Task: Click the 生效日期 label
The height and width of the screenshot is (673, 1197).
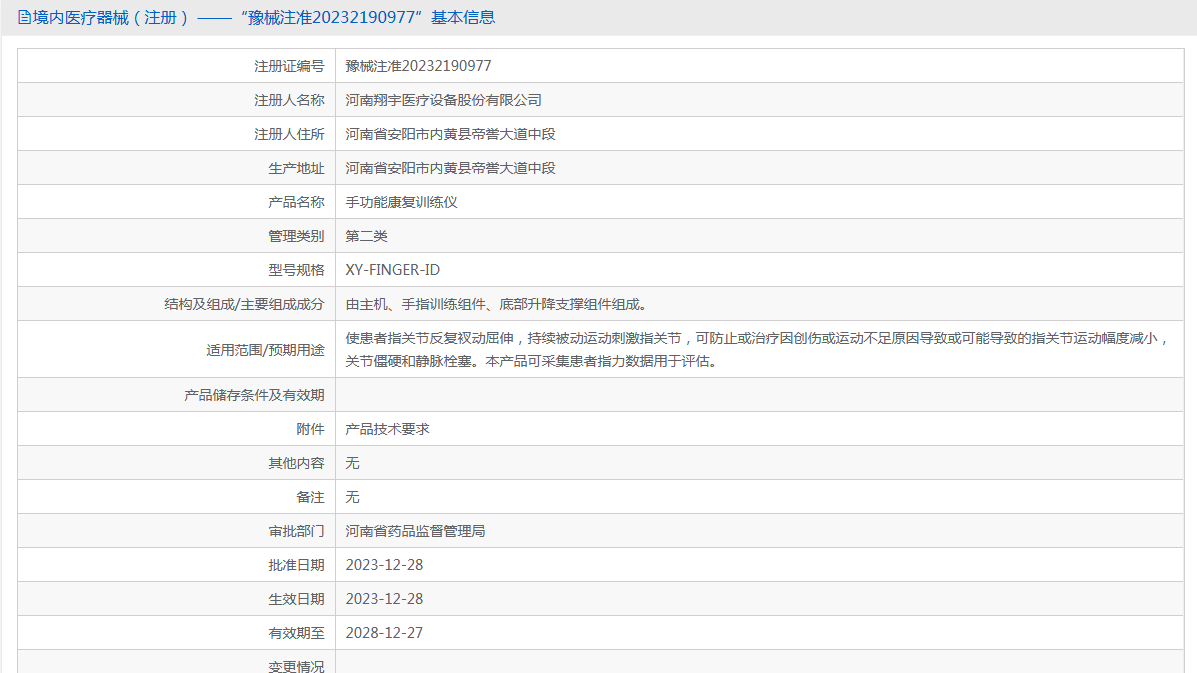Action: tap(296, 599)
